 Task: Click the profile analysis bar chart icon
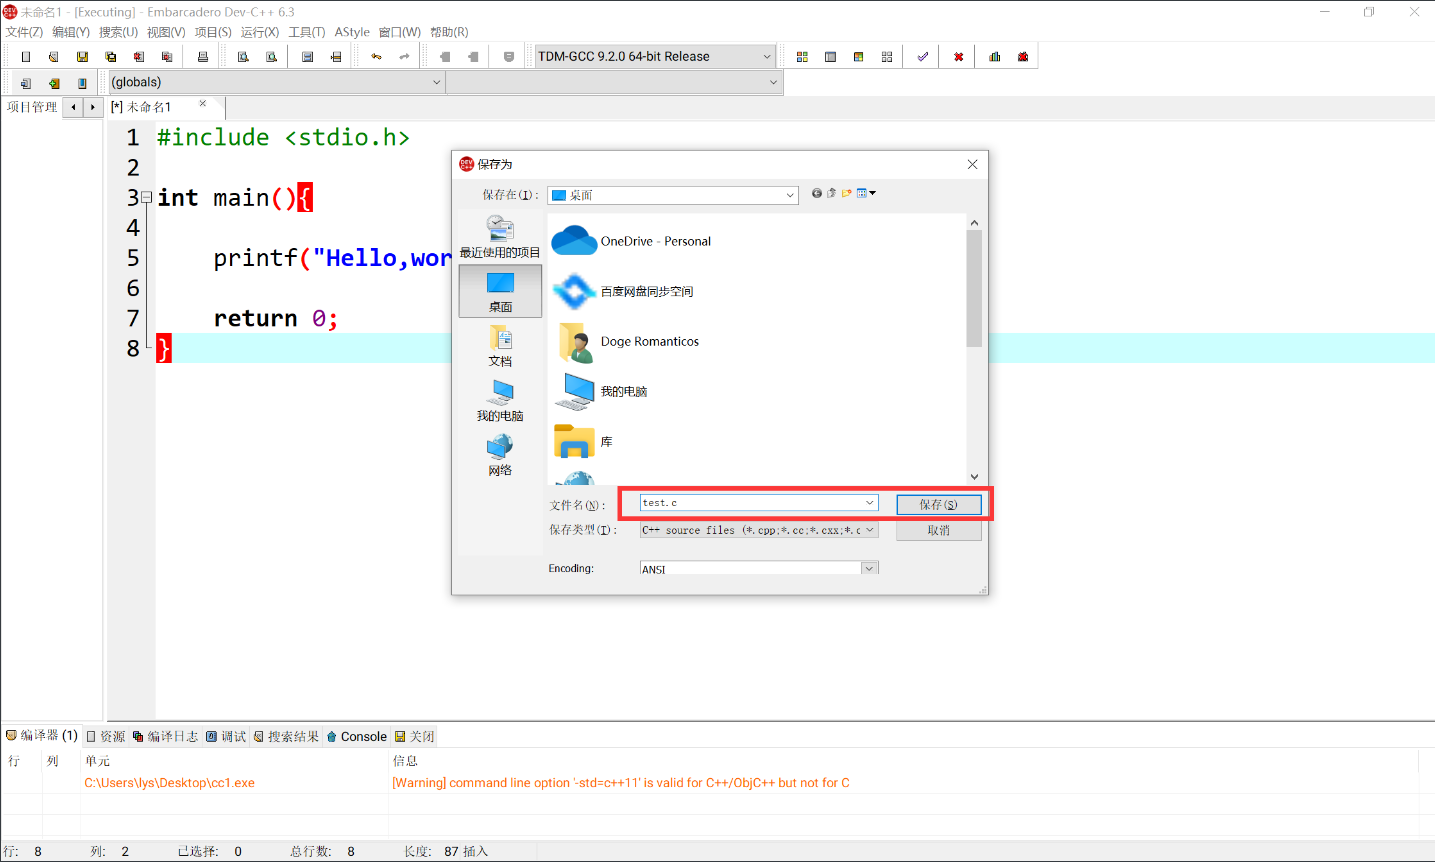pyautogui.click(x=994, y=57)
